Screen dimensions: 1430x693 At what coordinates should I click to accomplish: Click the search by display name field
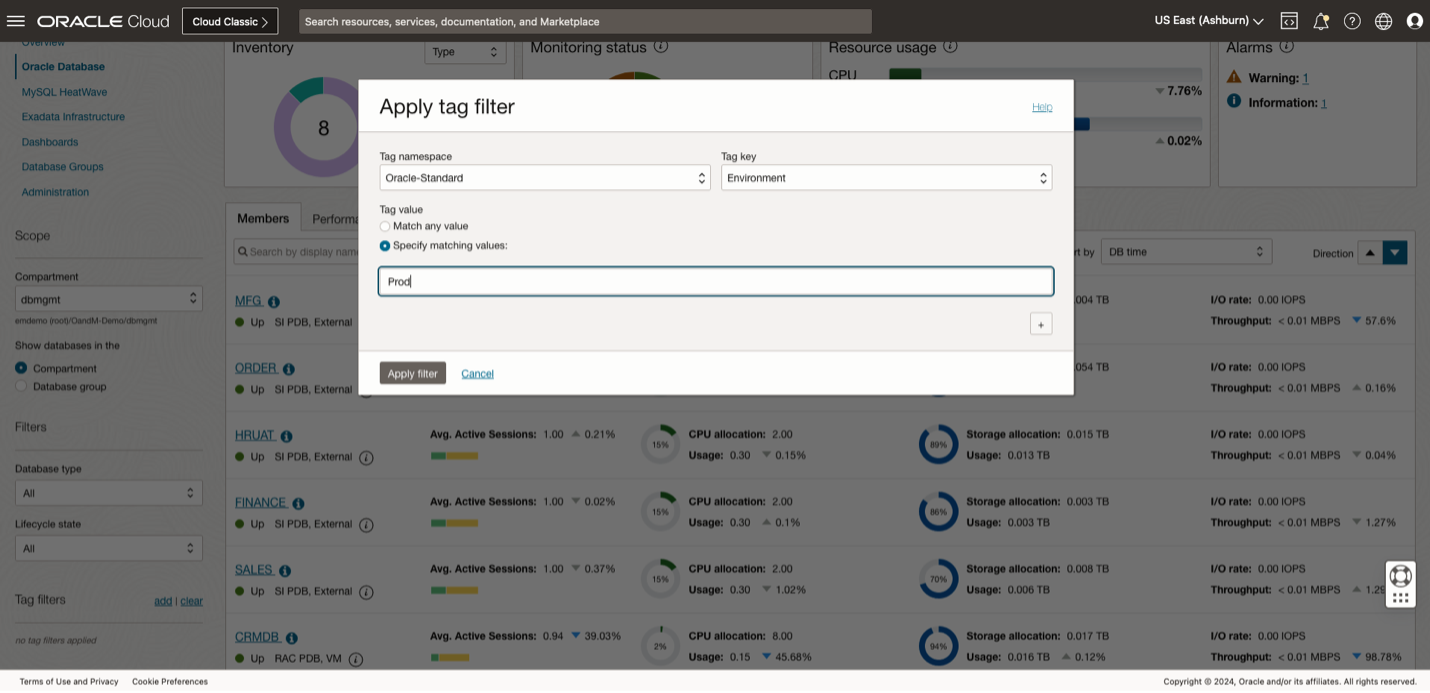[296, 252]
